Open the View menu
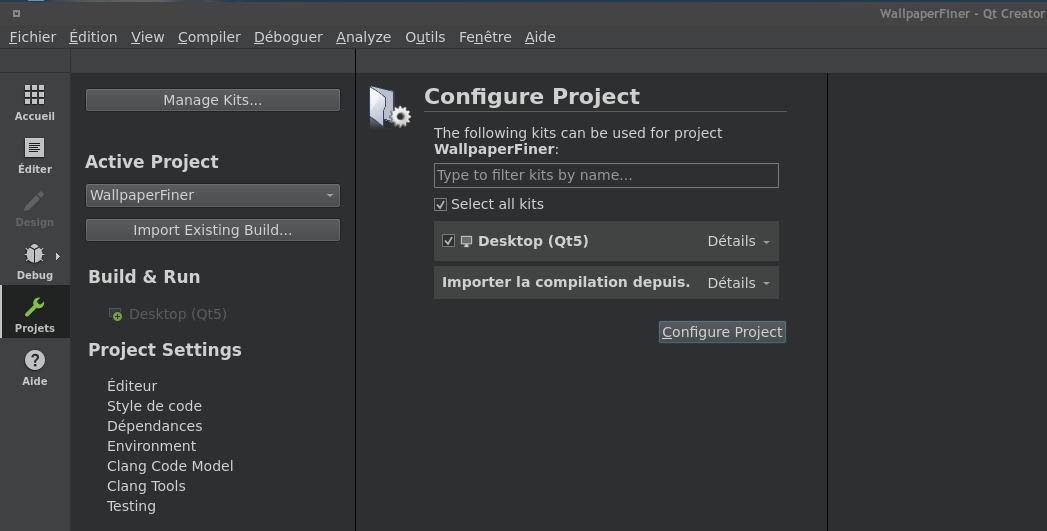Screen dimensions: 1047x531 (x=148, y=37)
